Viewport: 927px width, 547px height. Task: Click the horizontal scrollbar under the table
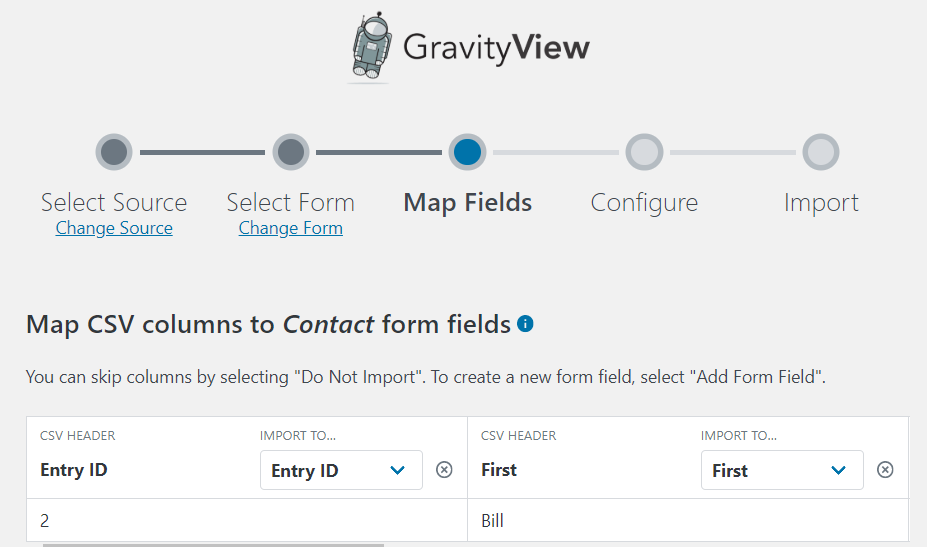click(x=213, y=545)
